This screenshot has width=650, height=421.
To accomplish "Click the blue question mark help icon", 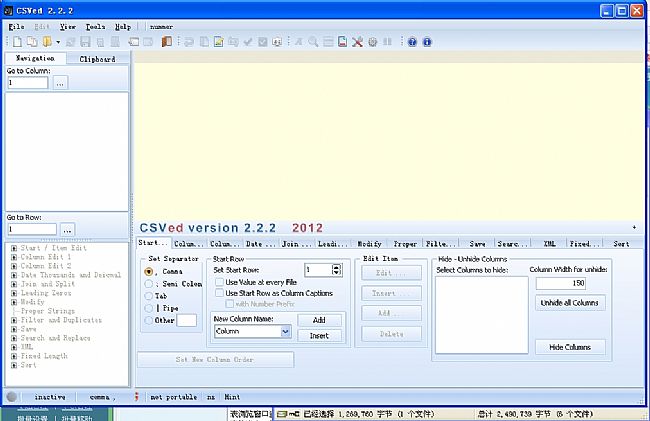I will point(412,42).
